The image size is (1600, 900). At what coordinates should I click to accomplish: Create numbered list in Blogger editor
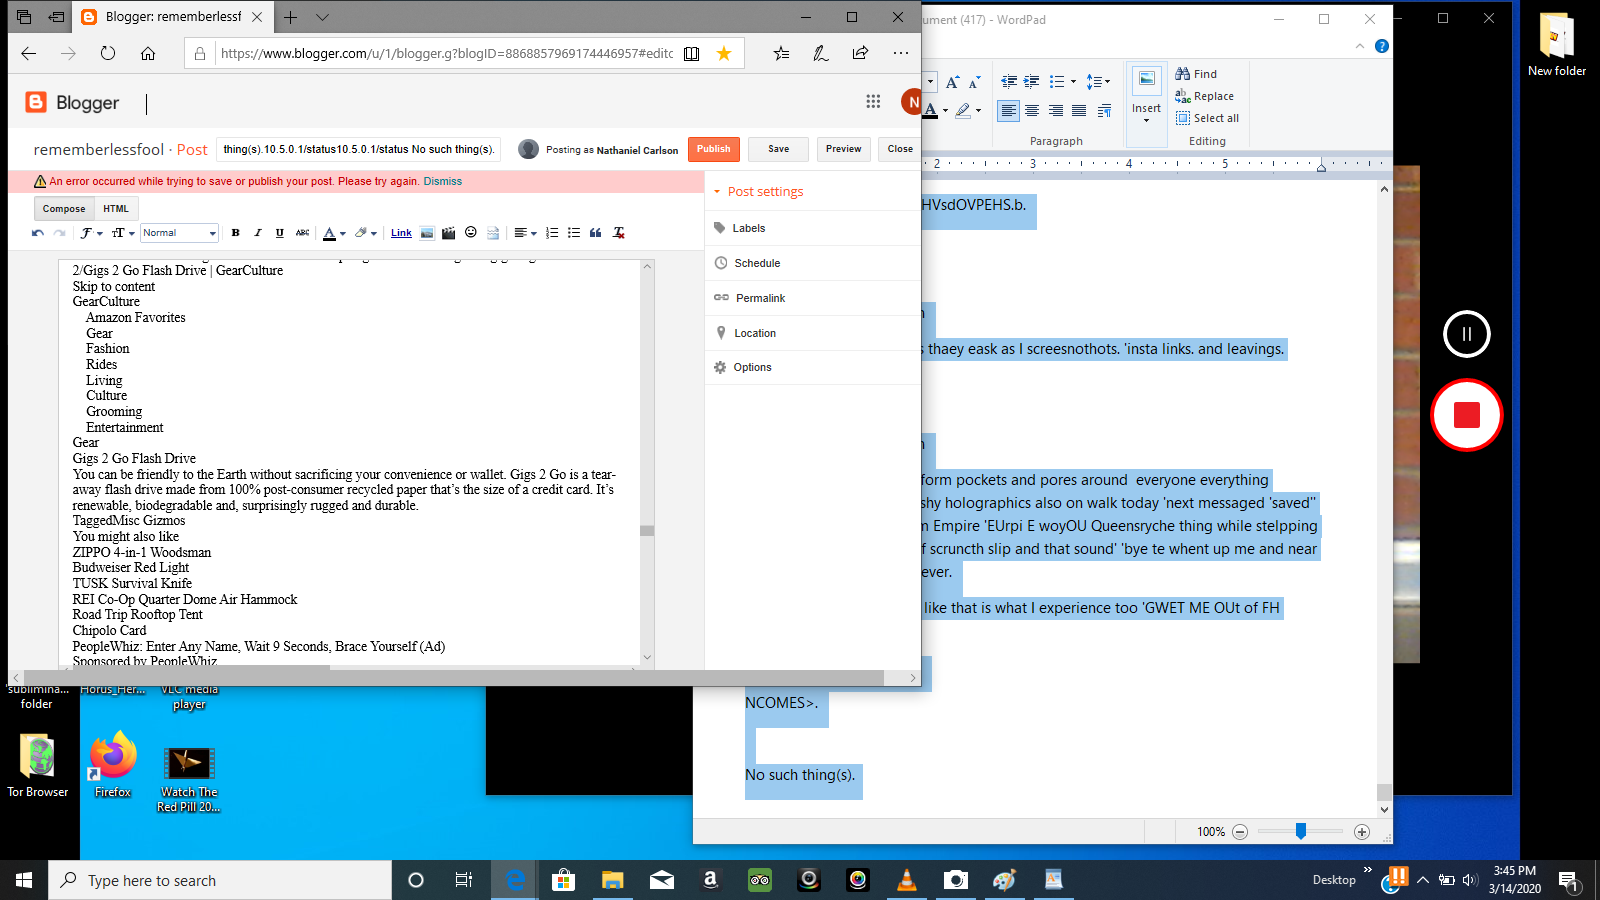click(x=552, y=233)
